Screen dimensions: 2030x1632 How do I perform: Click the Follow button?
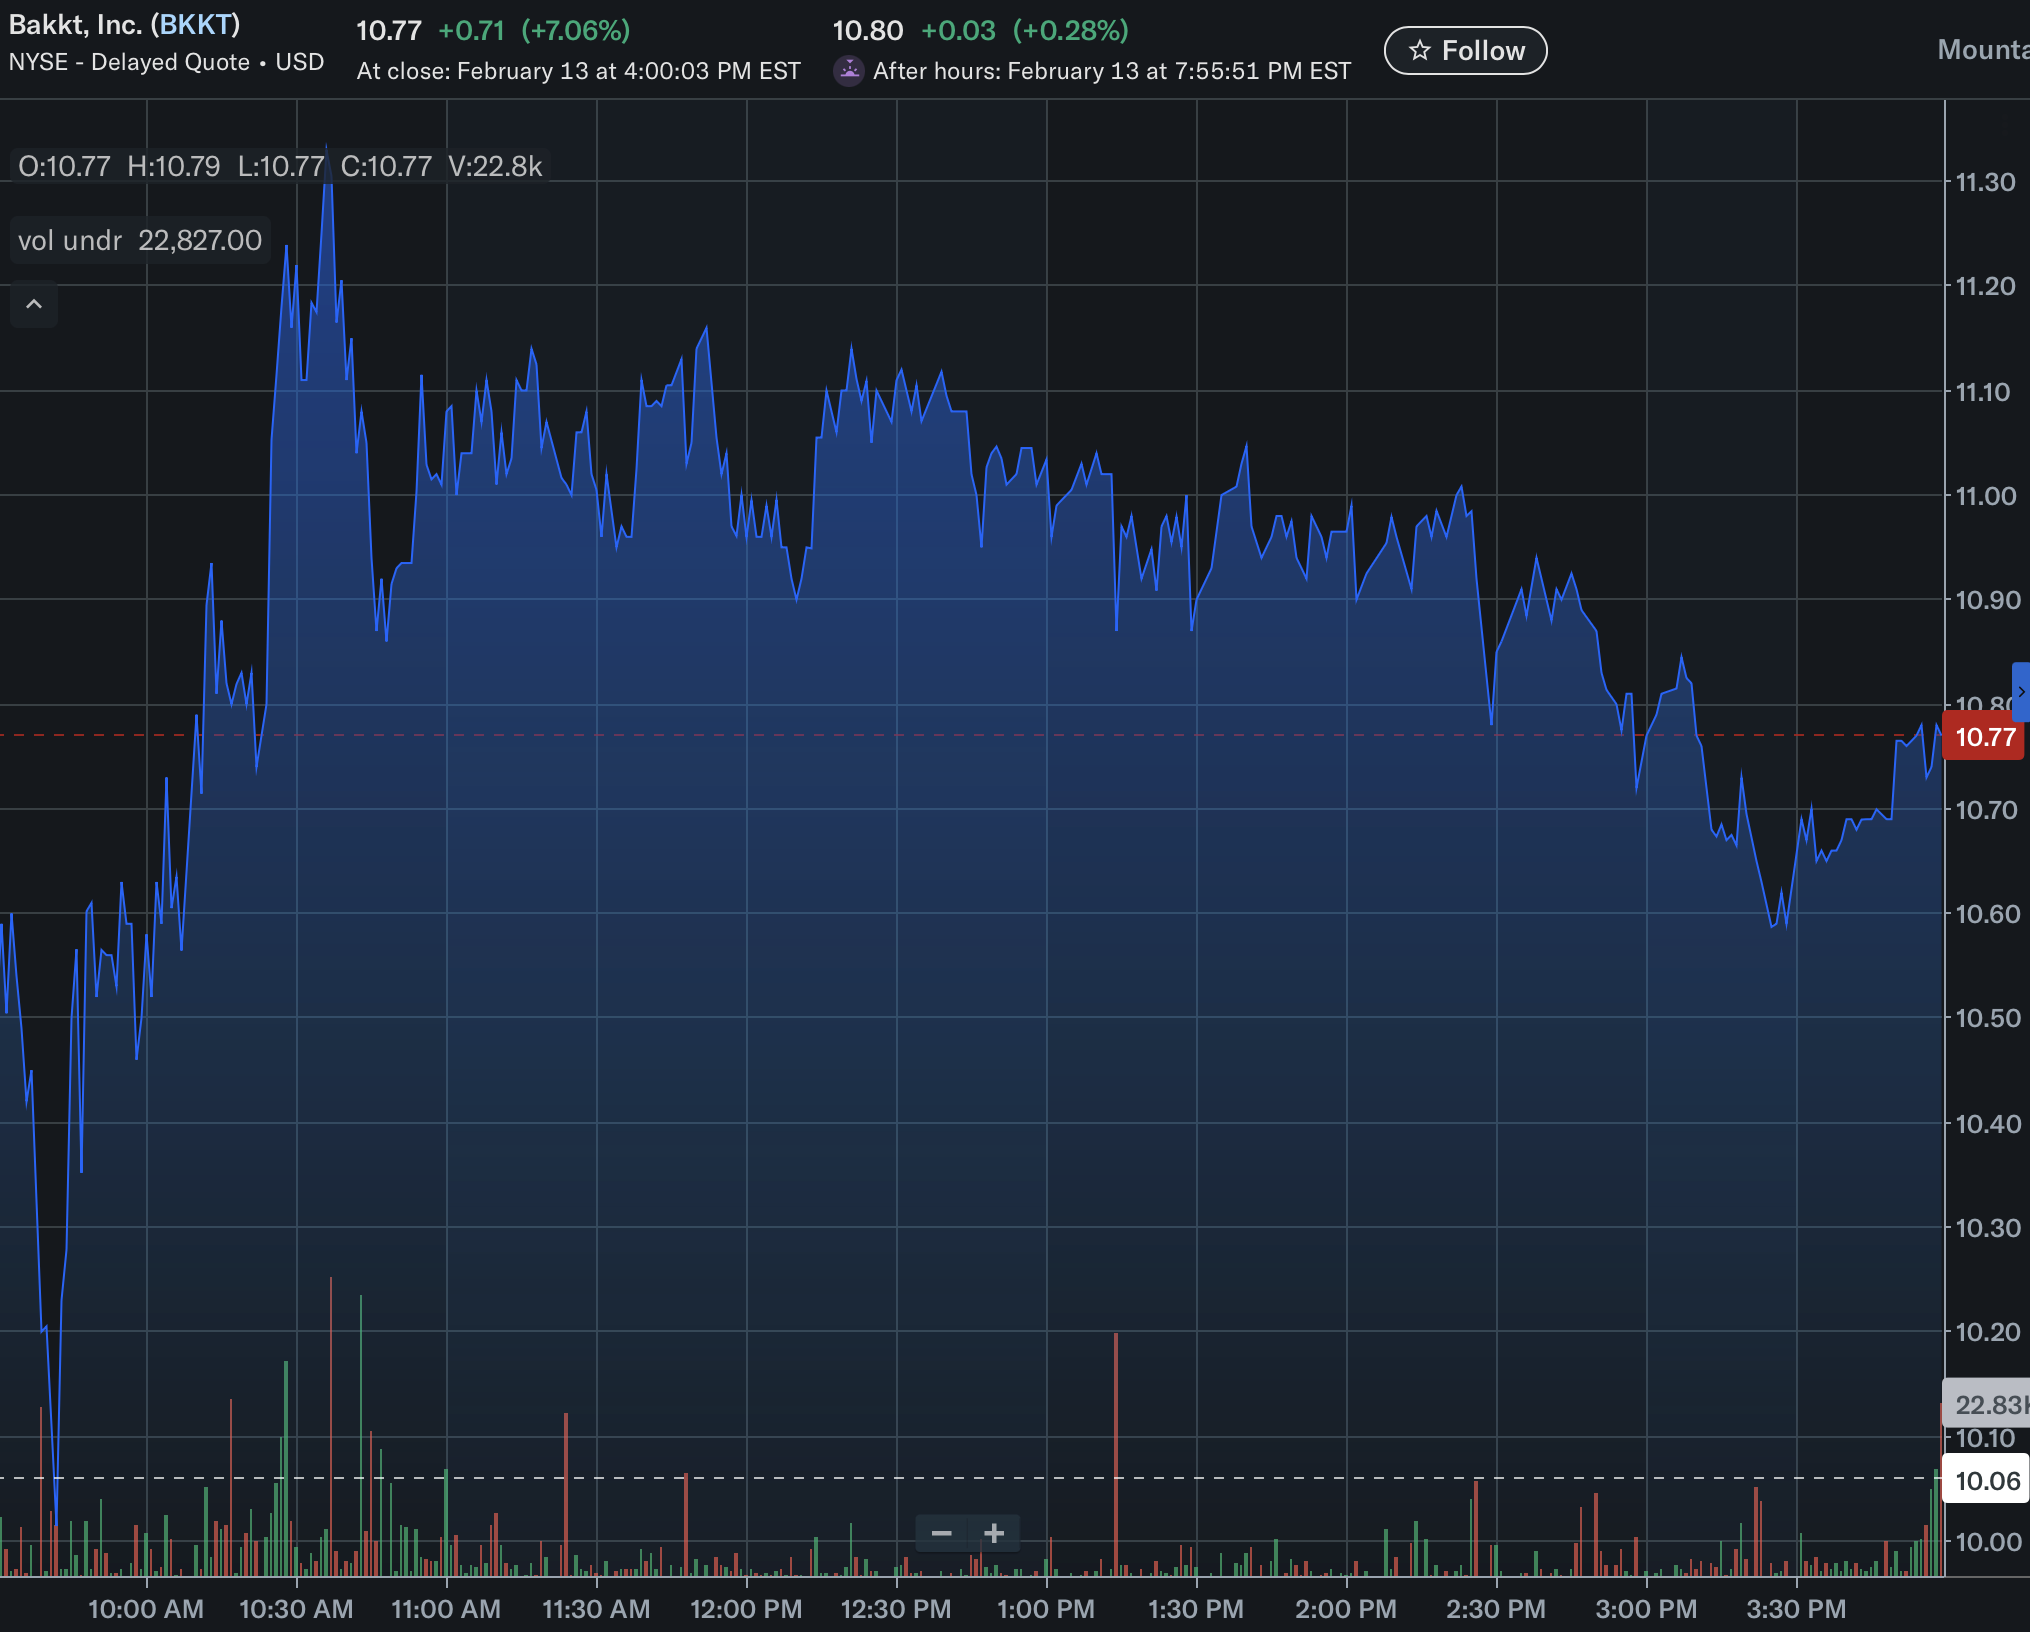1465,51
